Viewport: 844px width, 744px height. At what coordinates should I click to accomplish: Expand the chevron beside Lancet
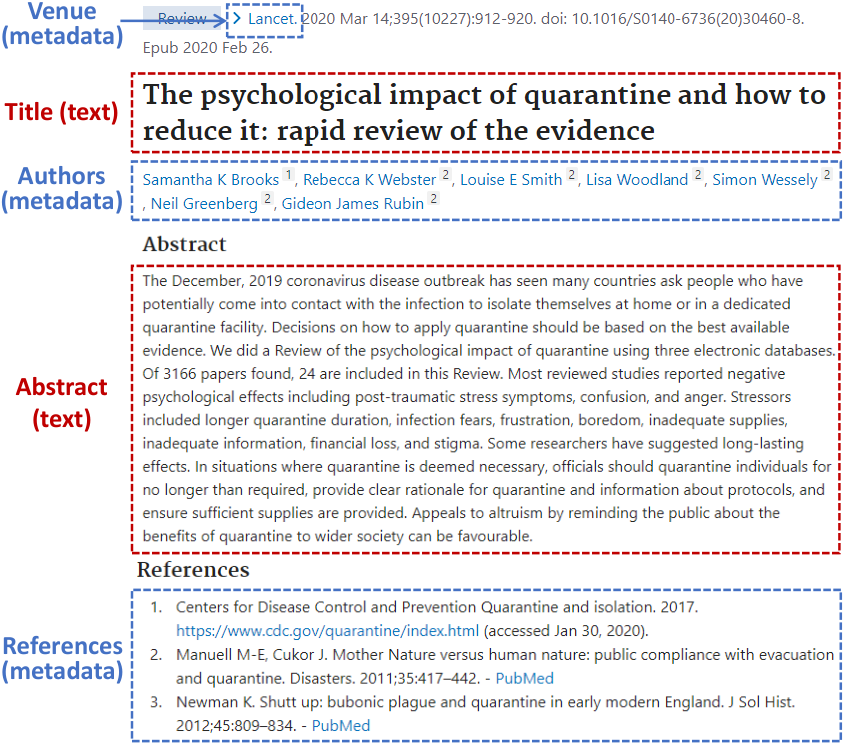click(237, 19)
